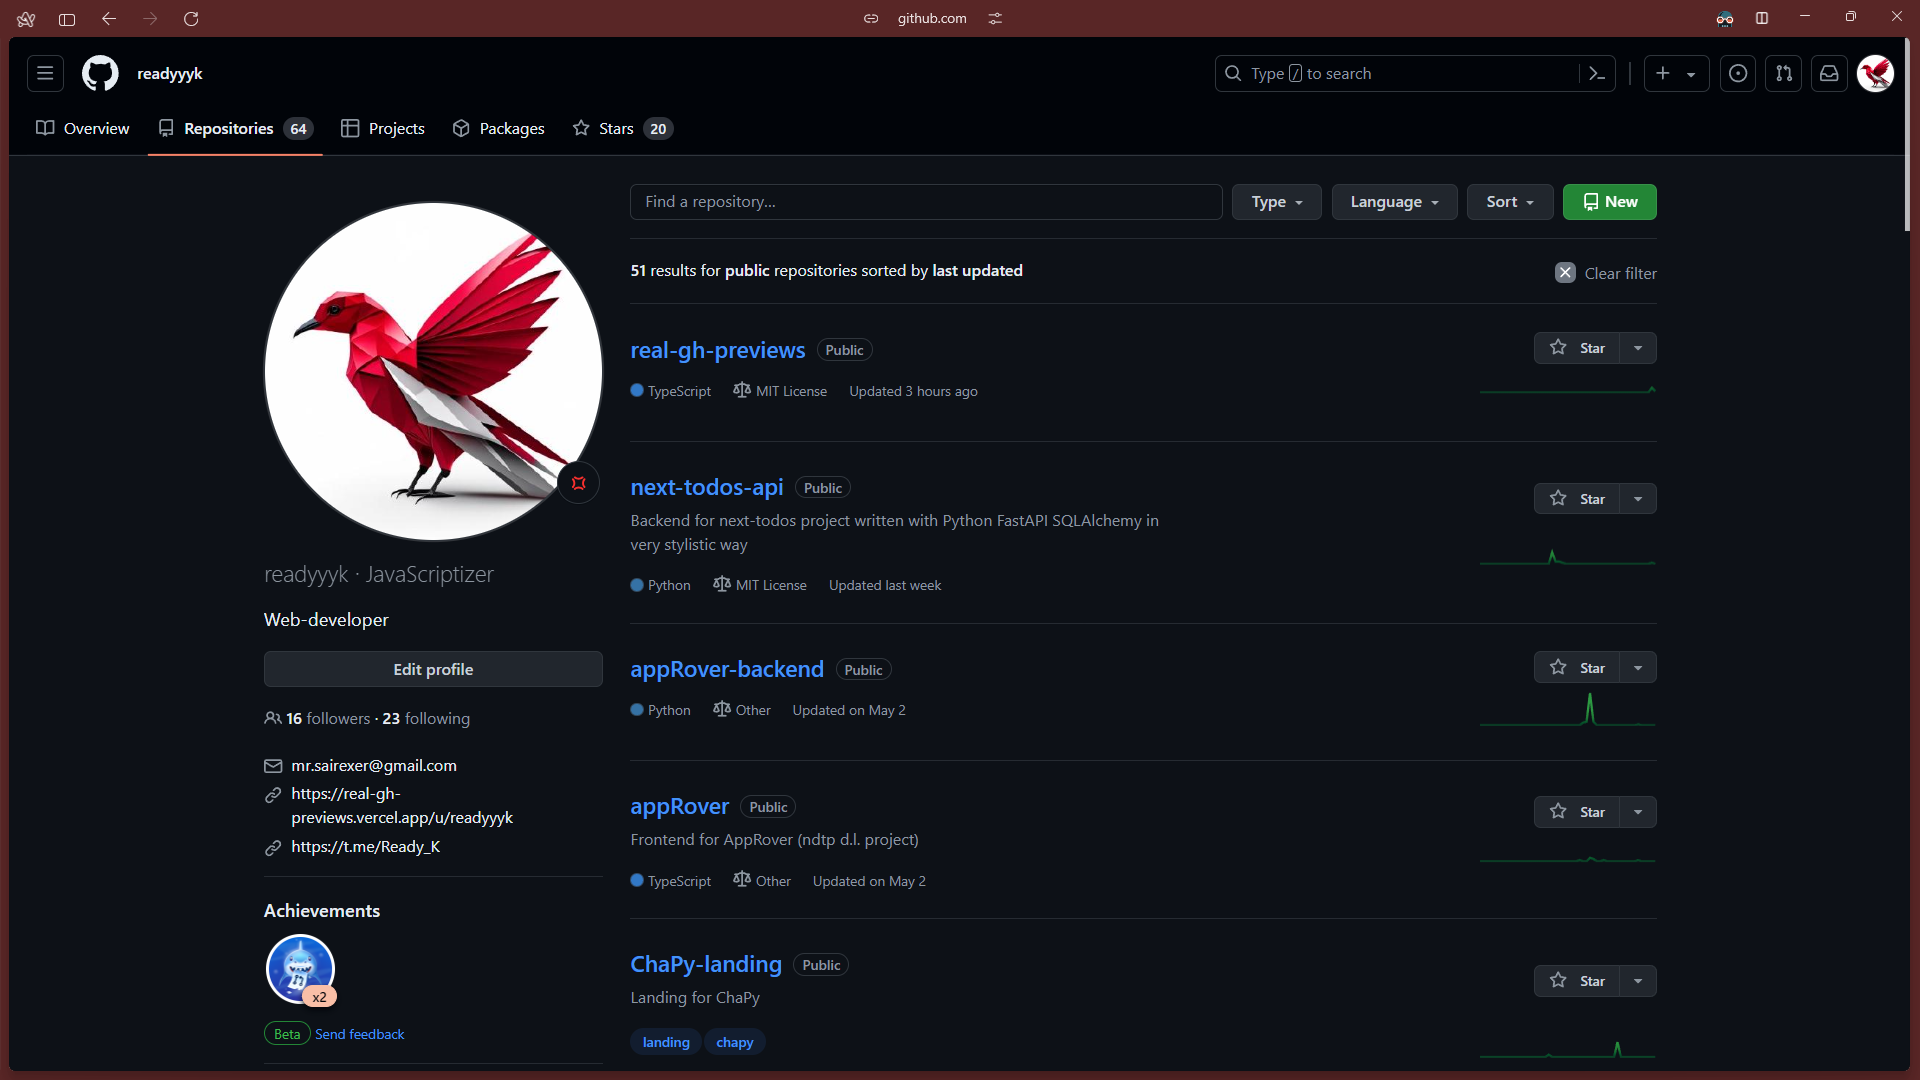Screen dimensions: 1920x1080
Task: Click the page vertical scrollbar
Action: pyautogui.click(x=1907, y=135)
